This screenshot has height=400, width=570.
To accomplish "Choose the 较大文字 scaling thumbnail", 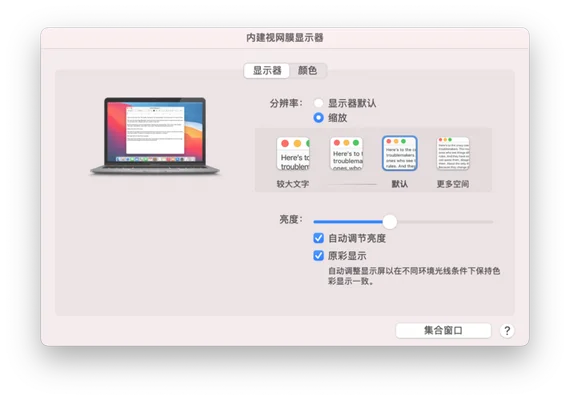I will pos(293,153).
